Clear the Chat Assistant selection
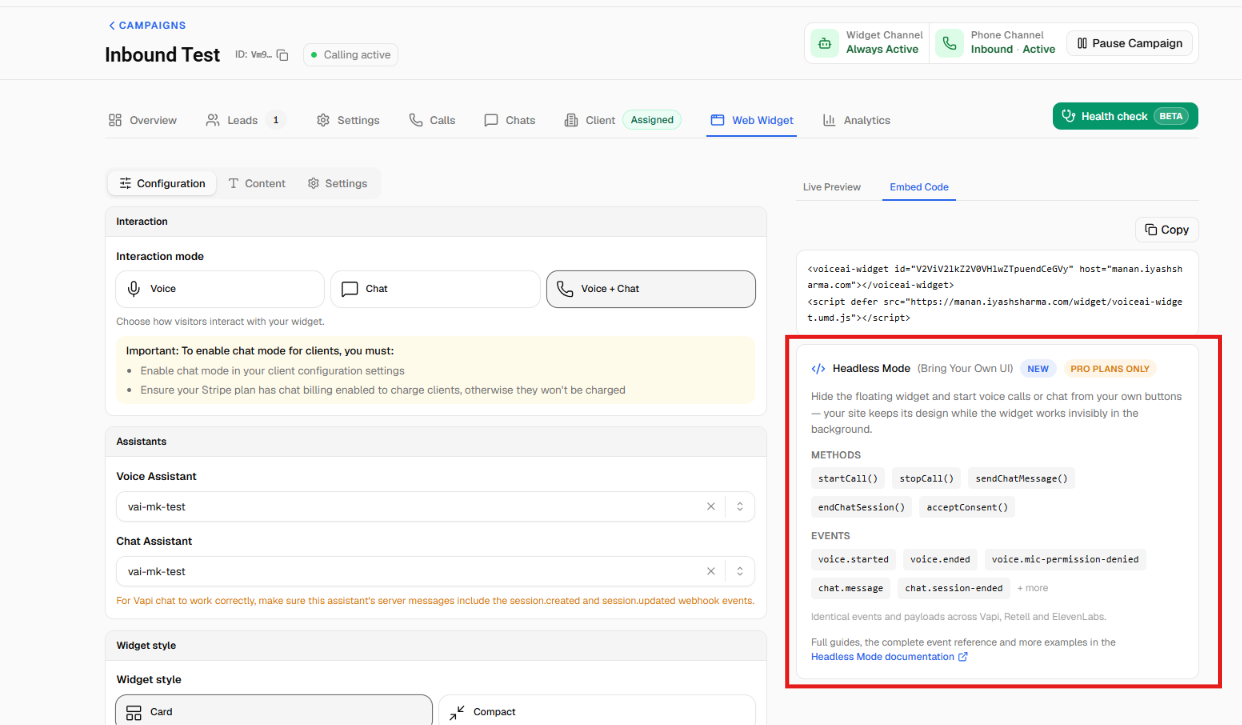1242x725 pixels. 711,572
